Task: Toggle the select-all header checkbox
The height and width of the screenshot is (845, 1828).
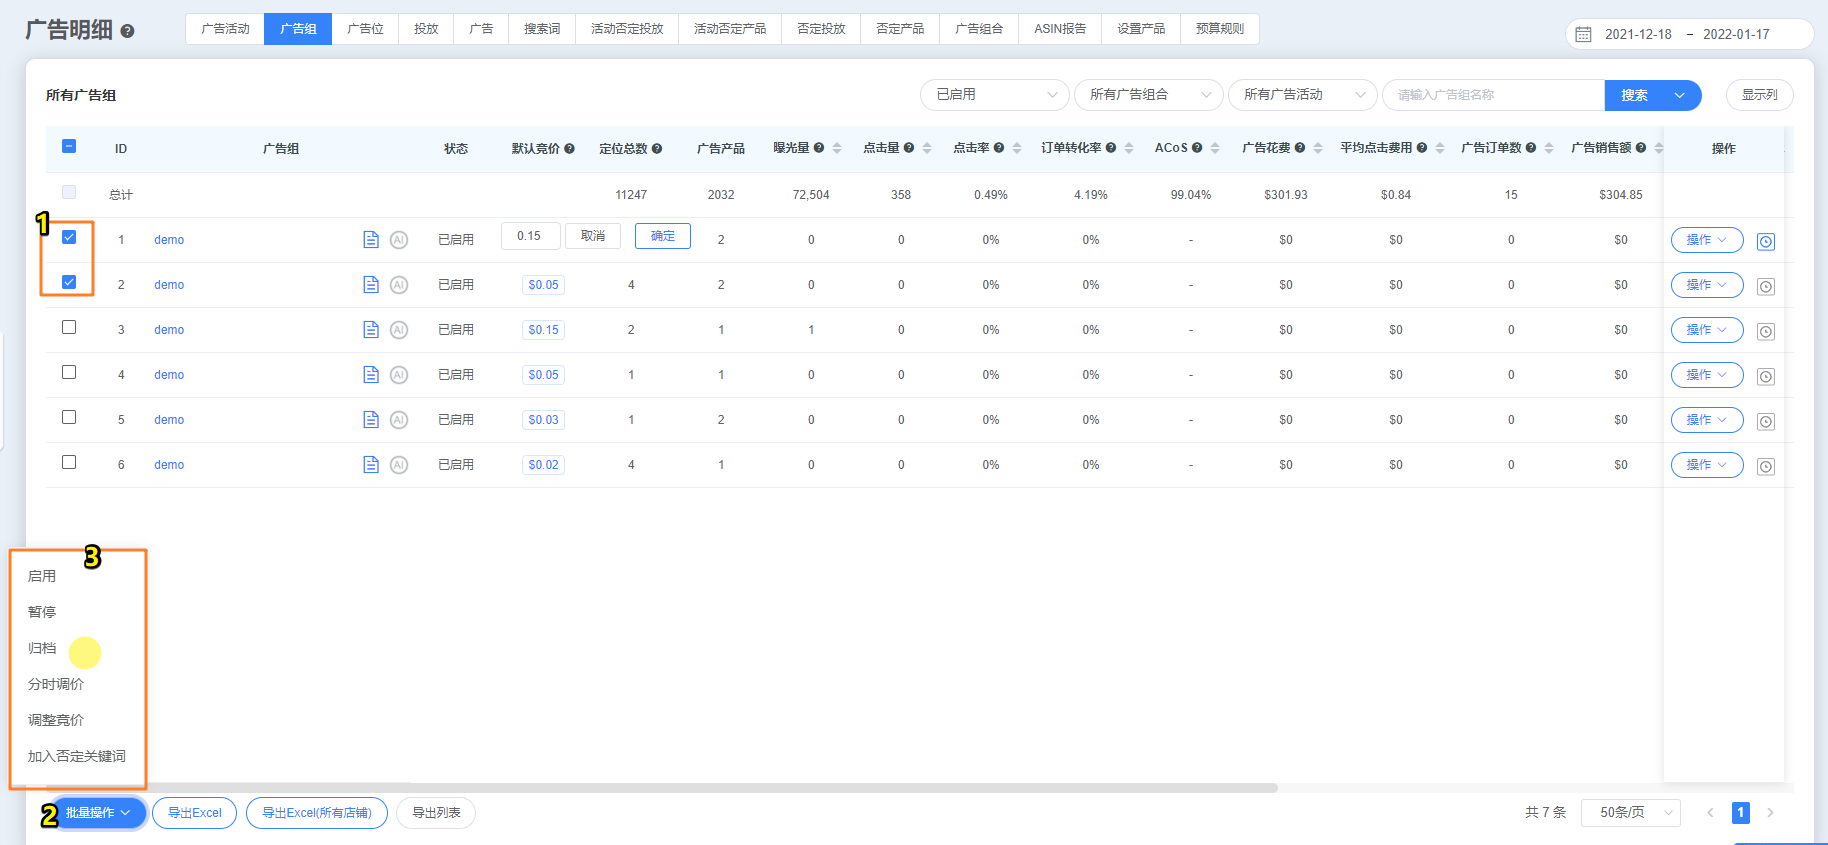Action: [x=69, y=146]
